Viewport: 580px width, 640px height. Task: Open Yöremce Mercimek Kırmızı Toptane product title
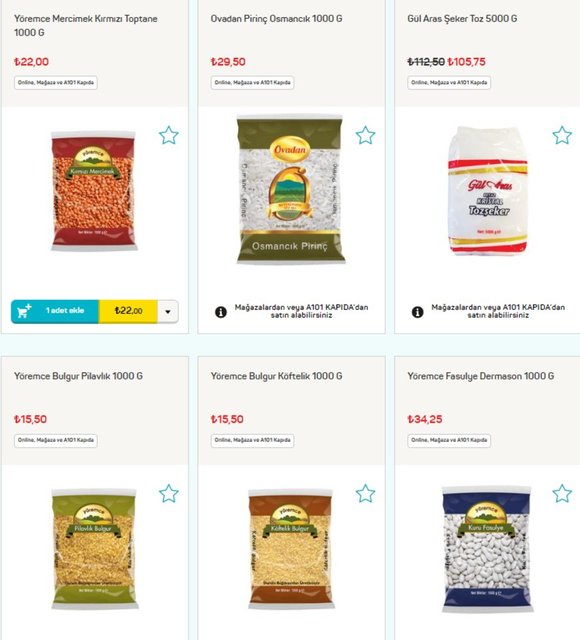click(86, 25)
